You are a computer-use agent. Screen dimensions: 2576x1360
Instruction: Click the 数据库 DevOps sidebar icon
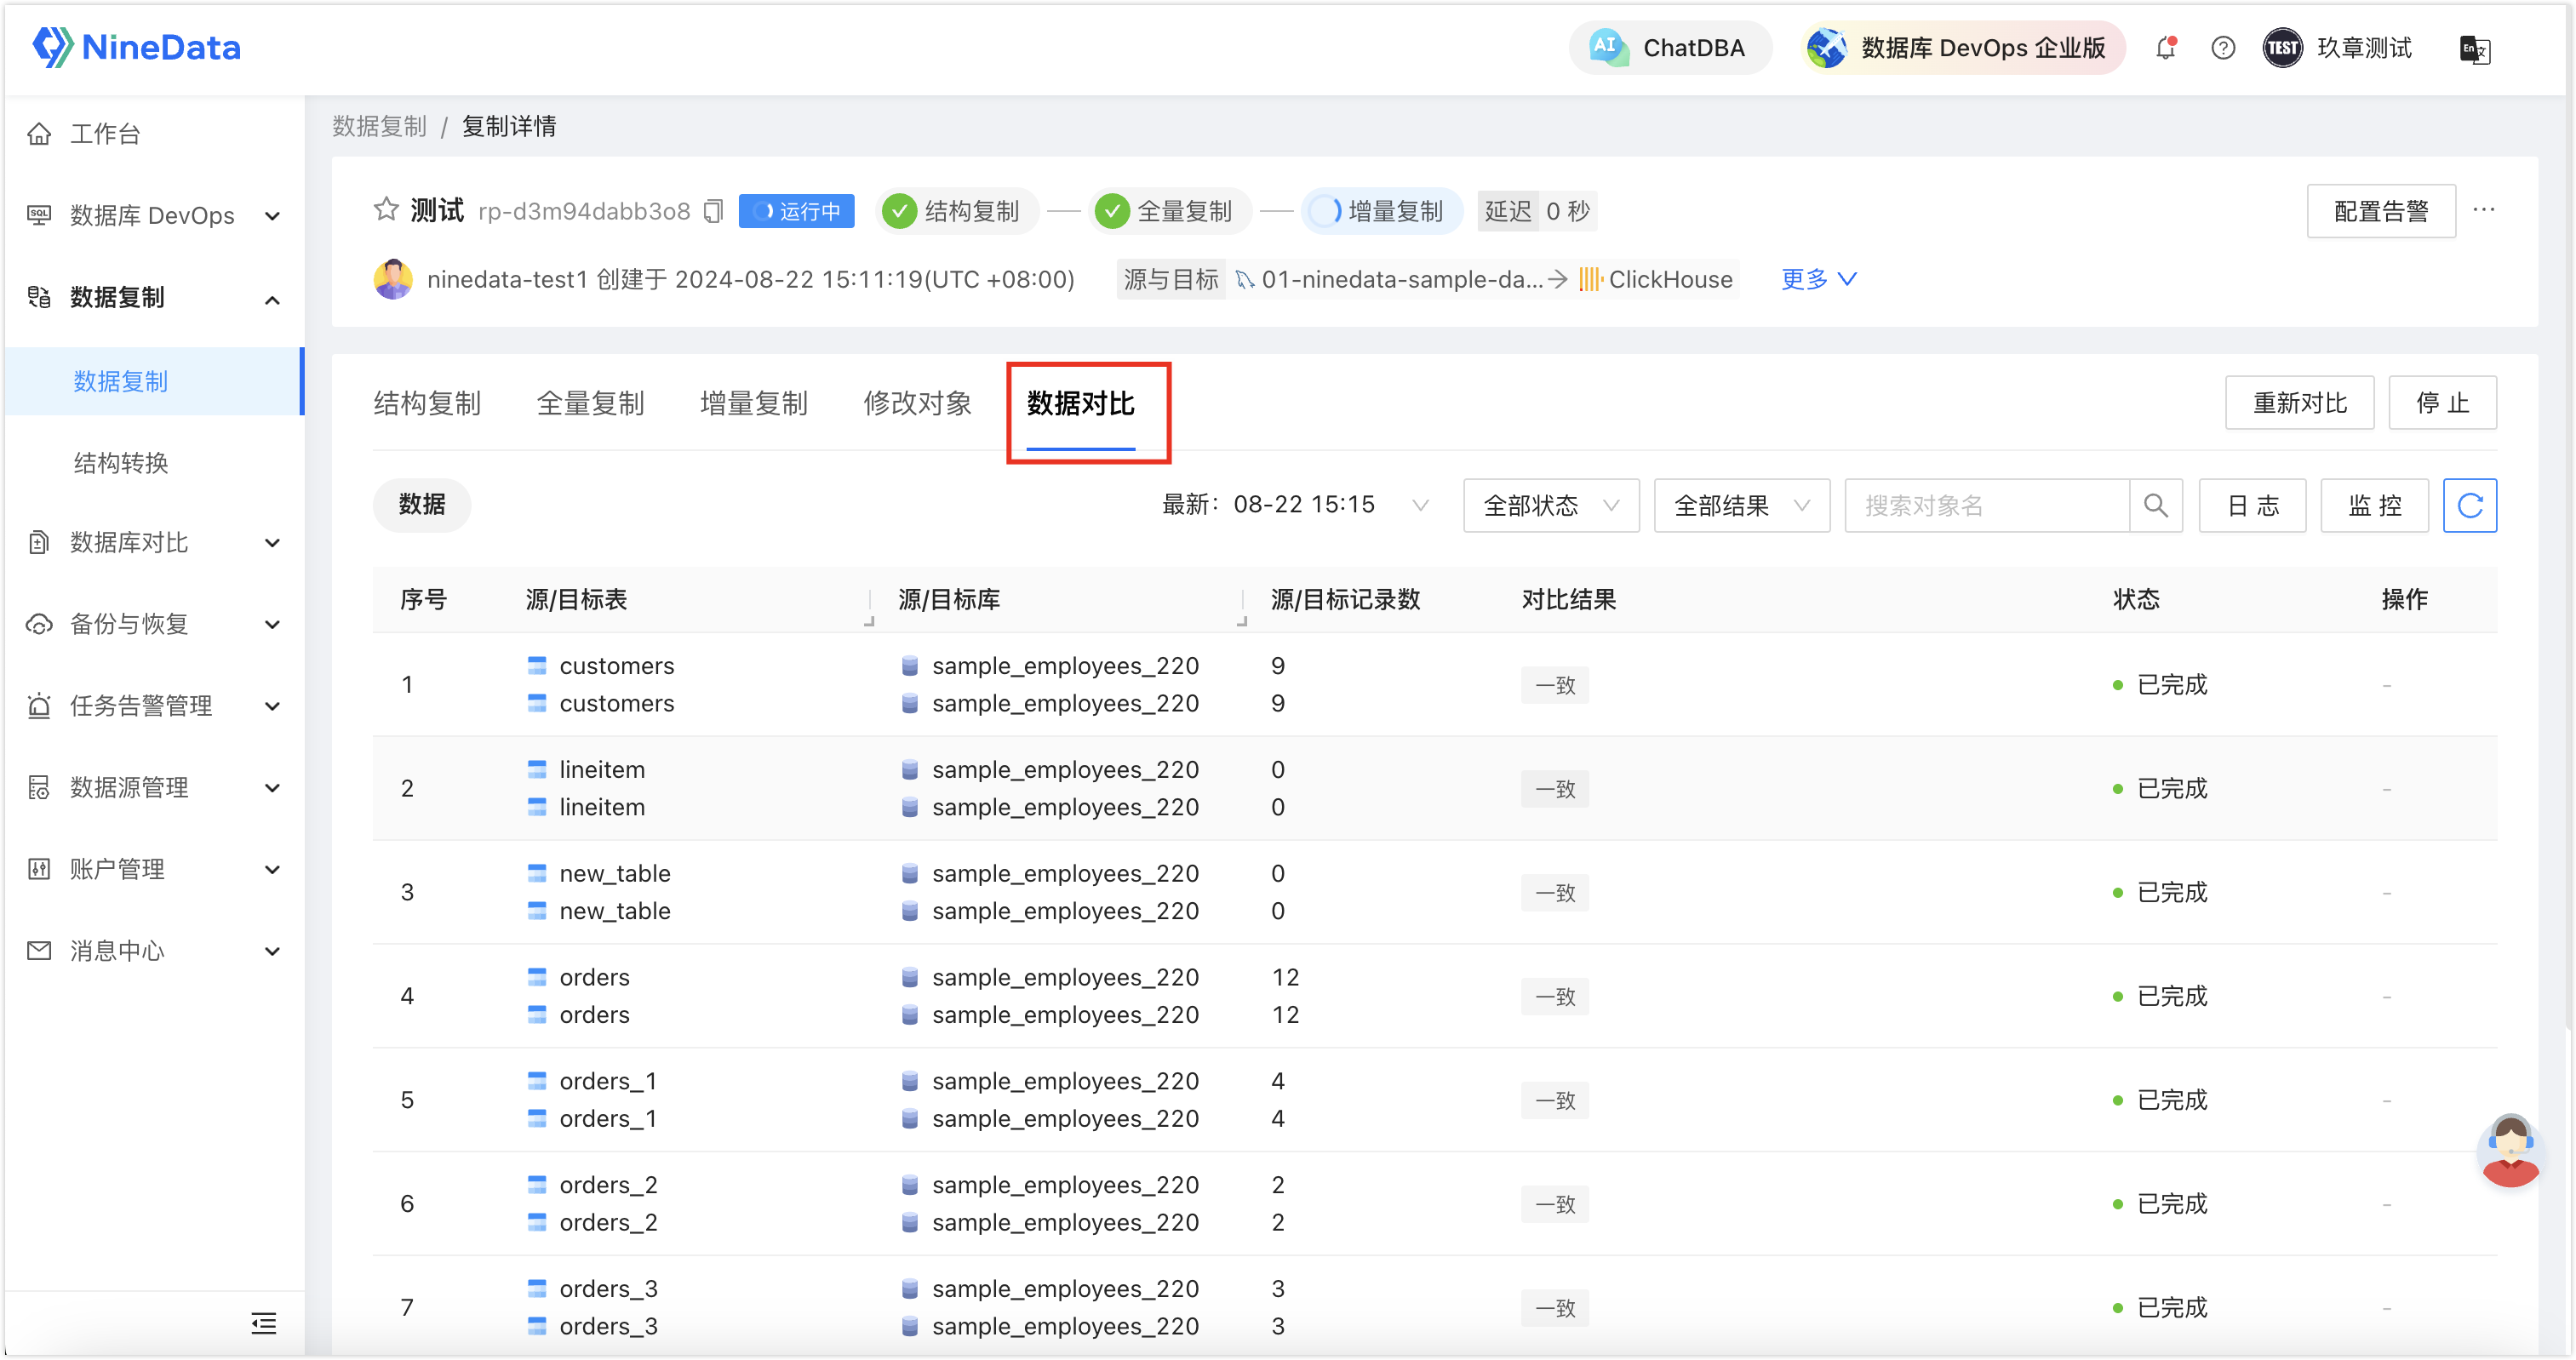click(39, 215)
